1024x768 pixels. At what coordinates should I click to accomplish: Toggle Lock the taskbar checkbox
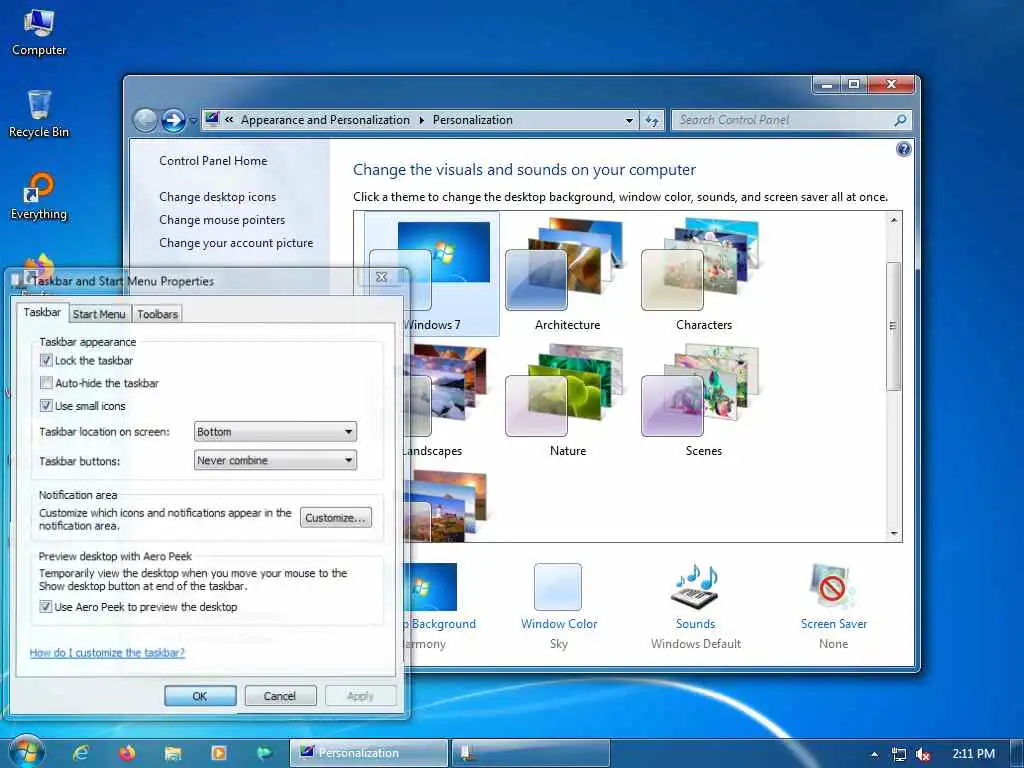(46, 360)
